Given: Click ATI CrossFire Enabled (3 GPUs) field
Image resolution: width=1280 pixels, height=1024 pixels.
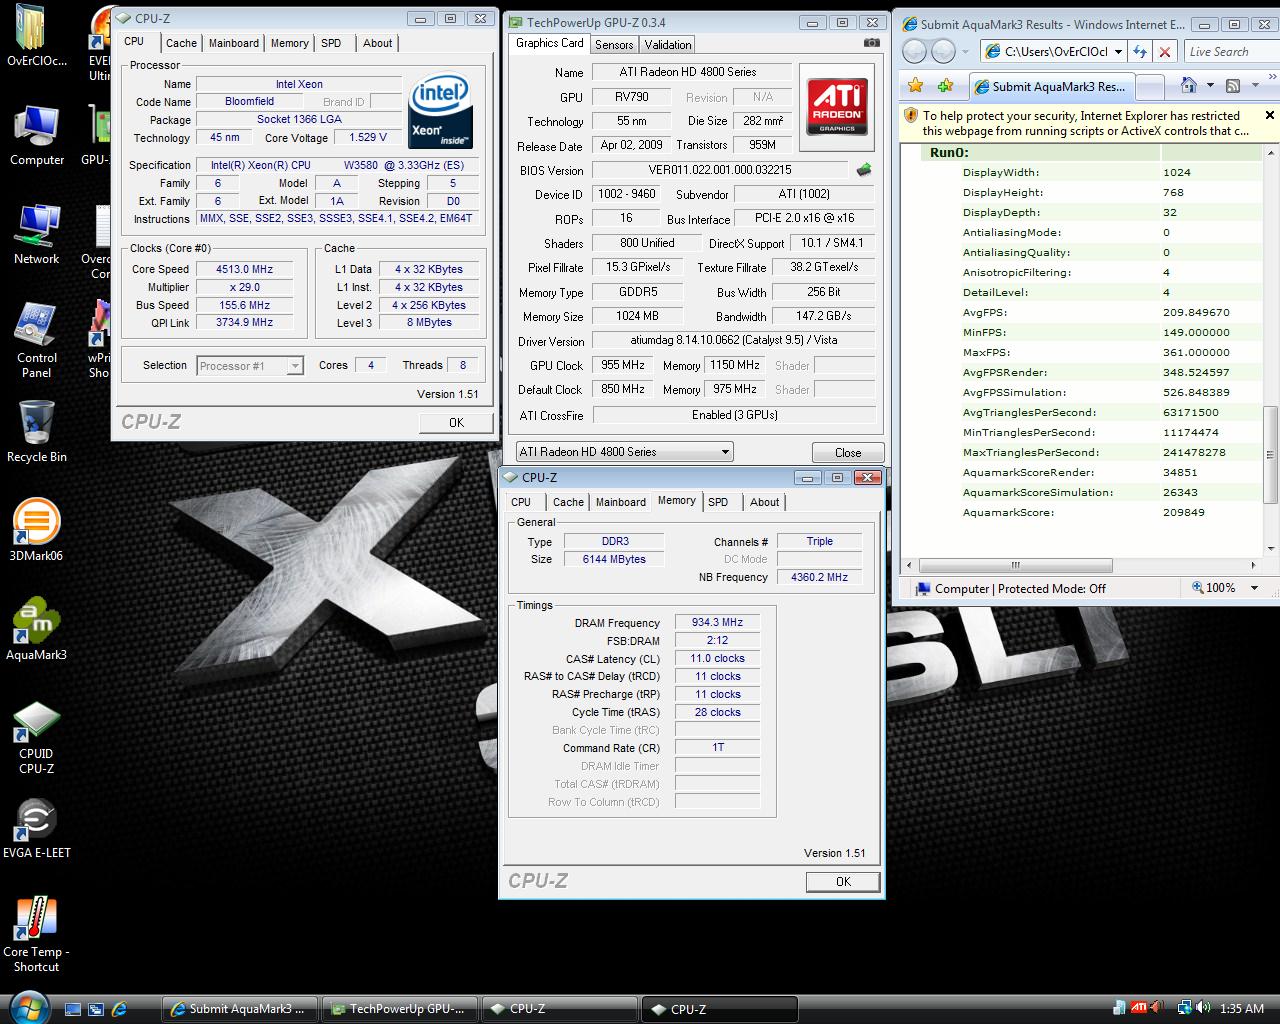Looking at the screenshot, I should [734, 415].
